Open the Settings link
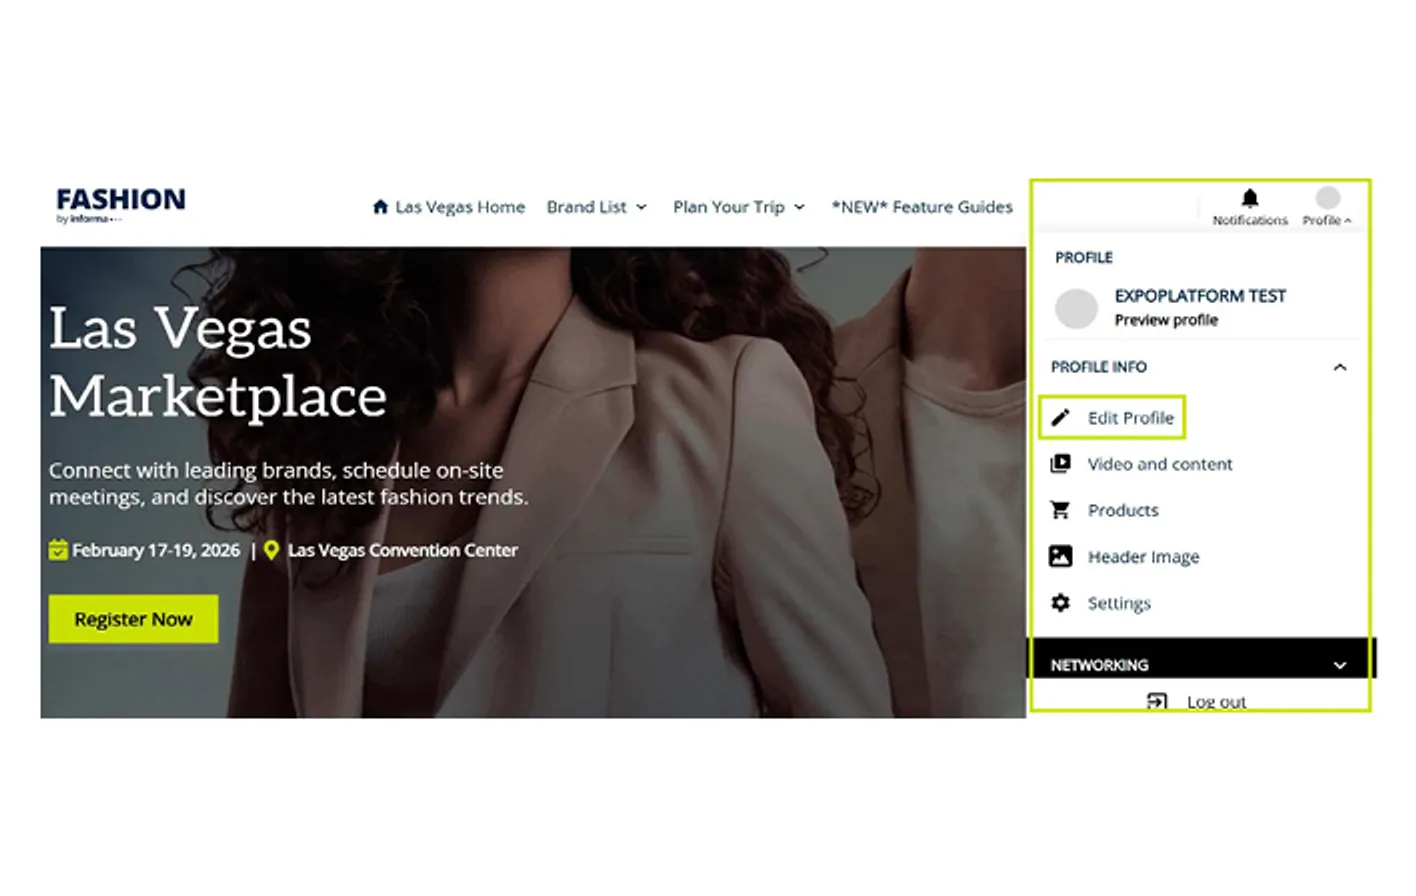This screenshot has height=896, width=1416. [1119, 603]
